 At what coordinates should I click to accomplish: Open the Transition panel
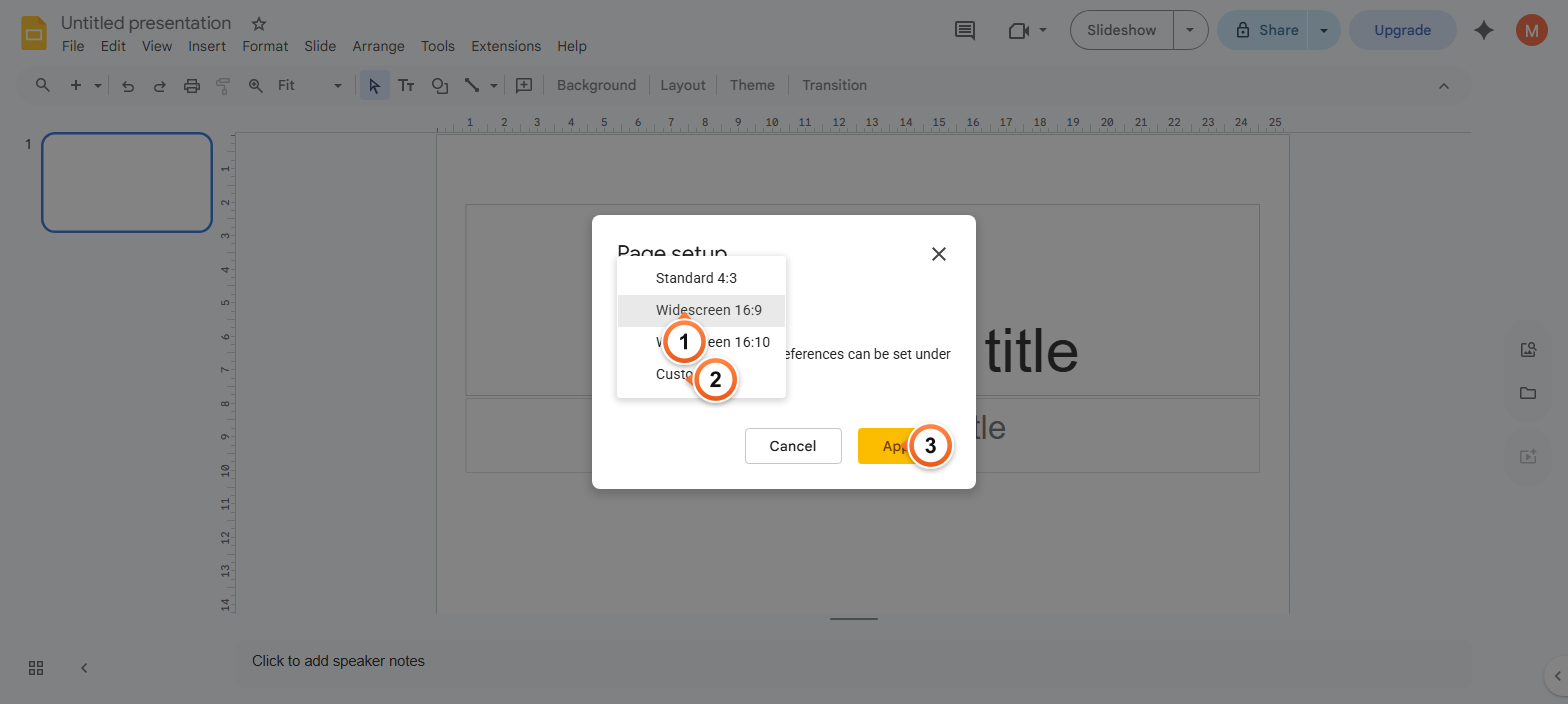point(834,86)
